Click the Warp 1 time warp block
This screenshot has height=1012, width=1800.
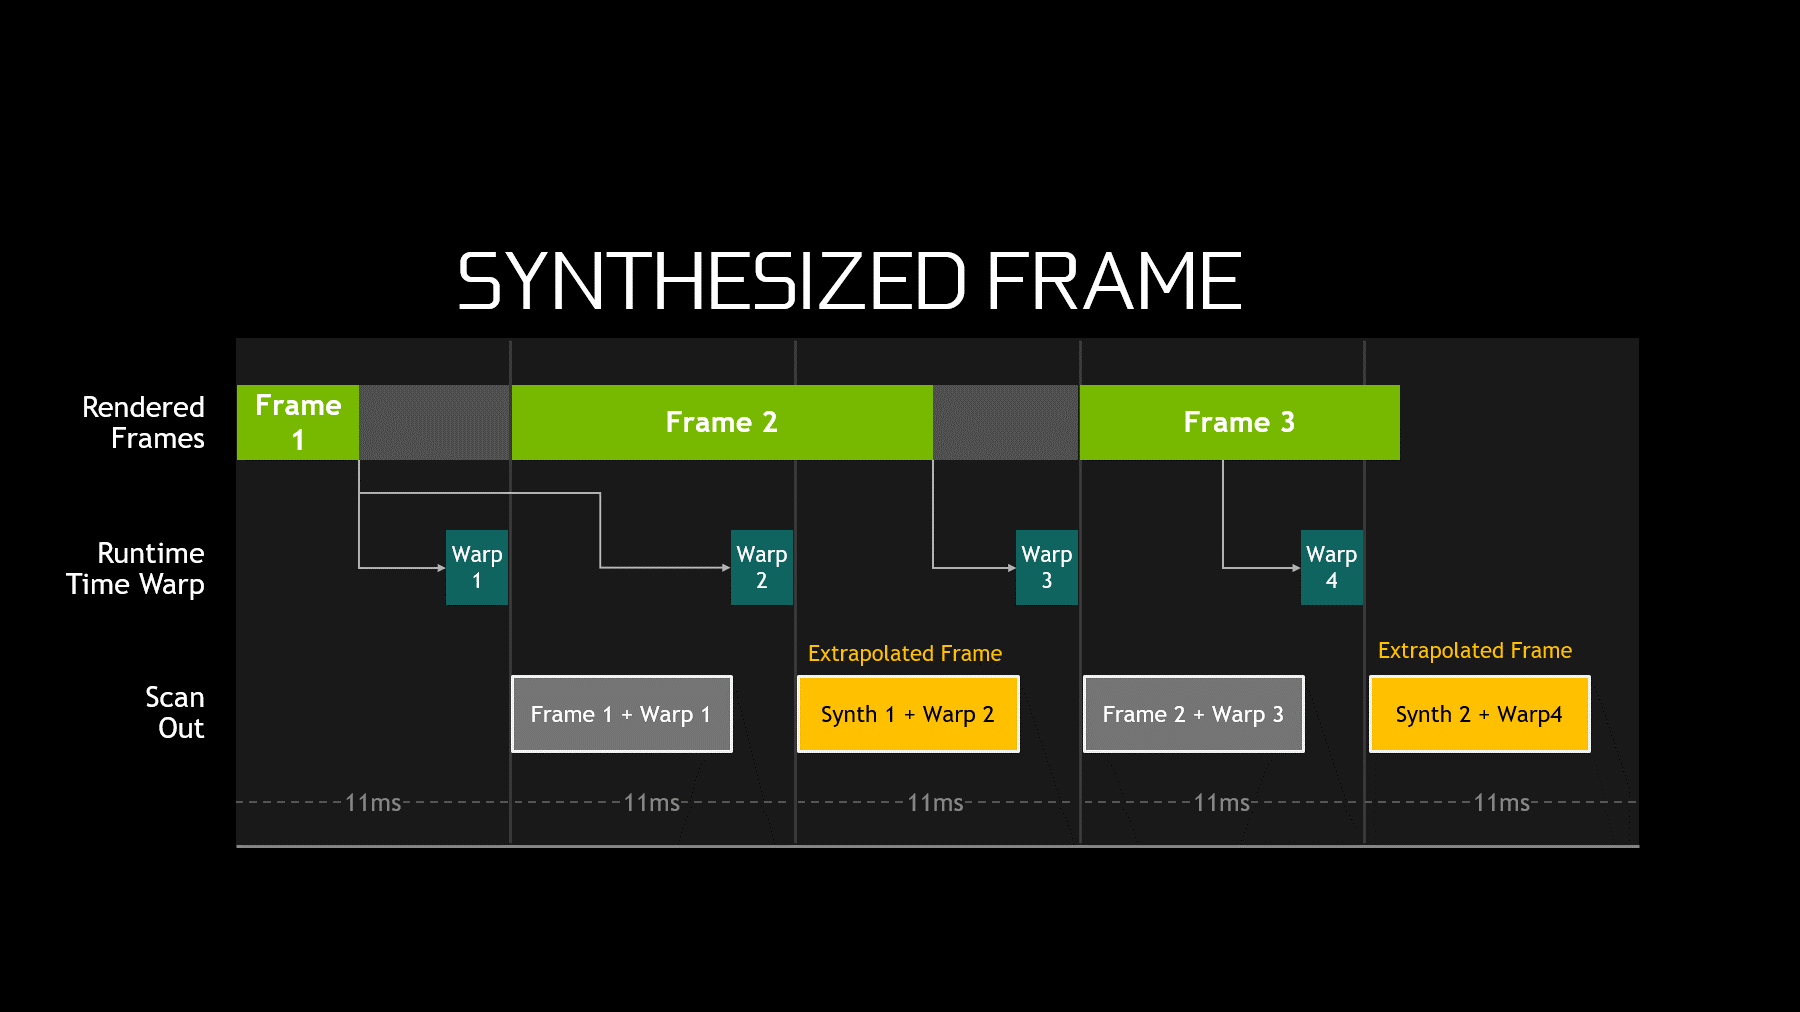pyautogui.click(x=476, y=568)
